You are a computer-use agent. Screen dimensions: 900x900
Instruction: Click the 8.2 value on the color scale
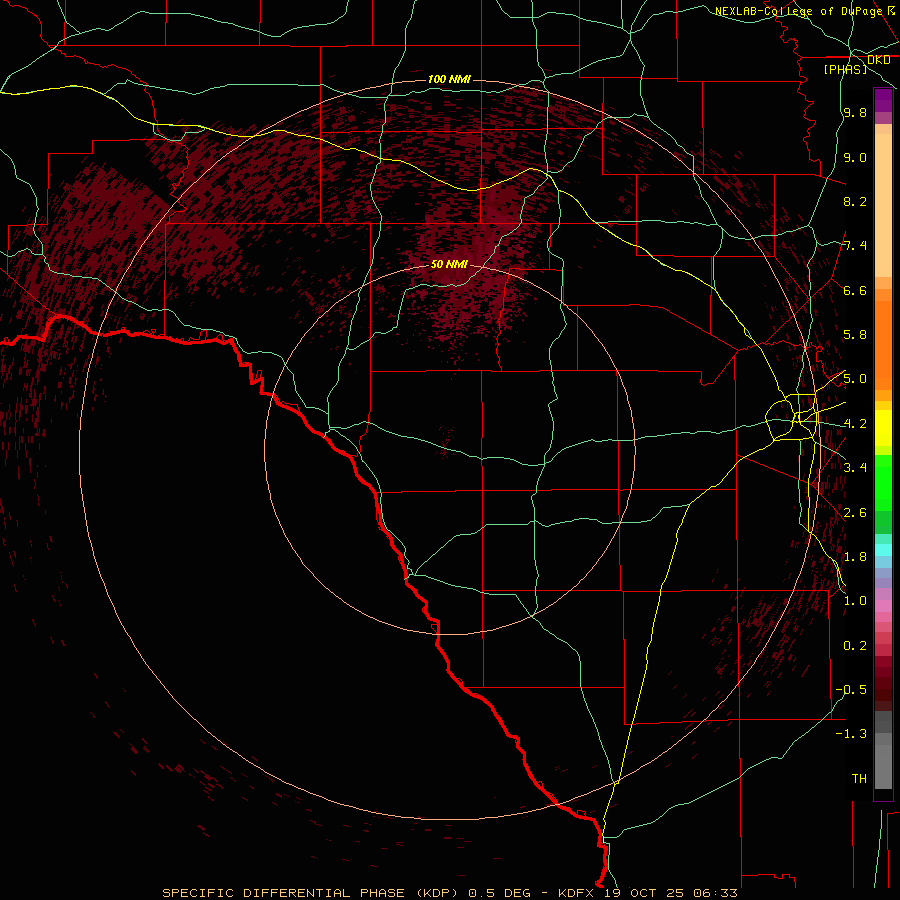(x=855, y=202)
